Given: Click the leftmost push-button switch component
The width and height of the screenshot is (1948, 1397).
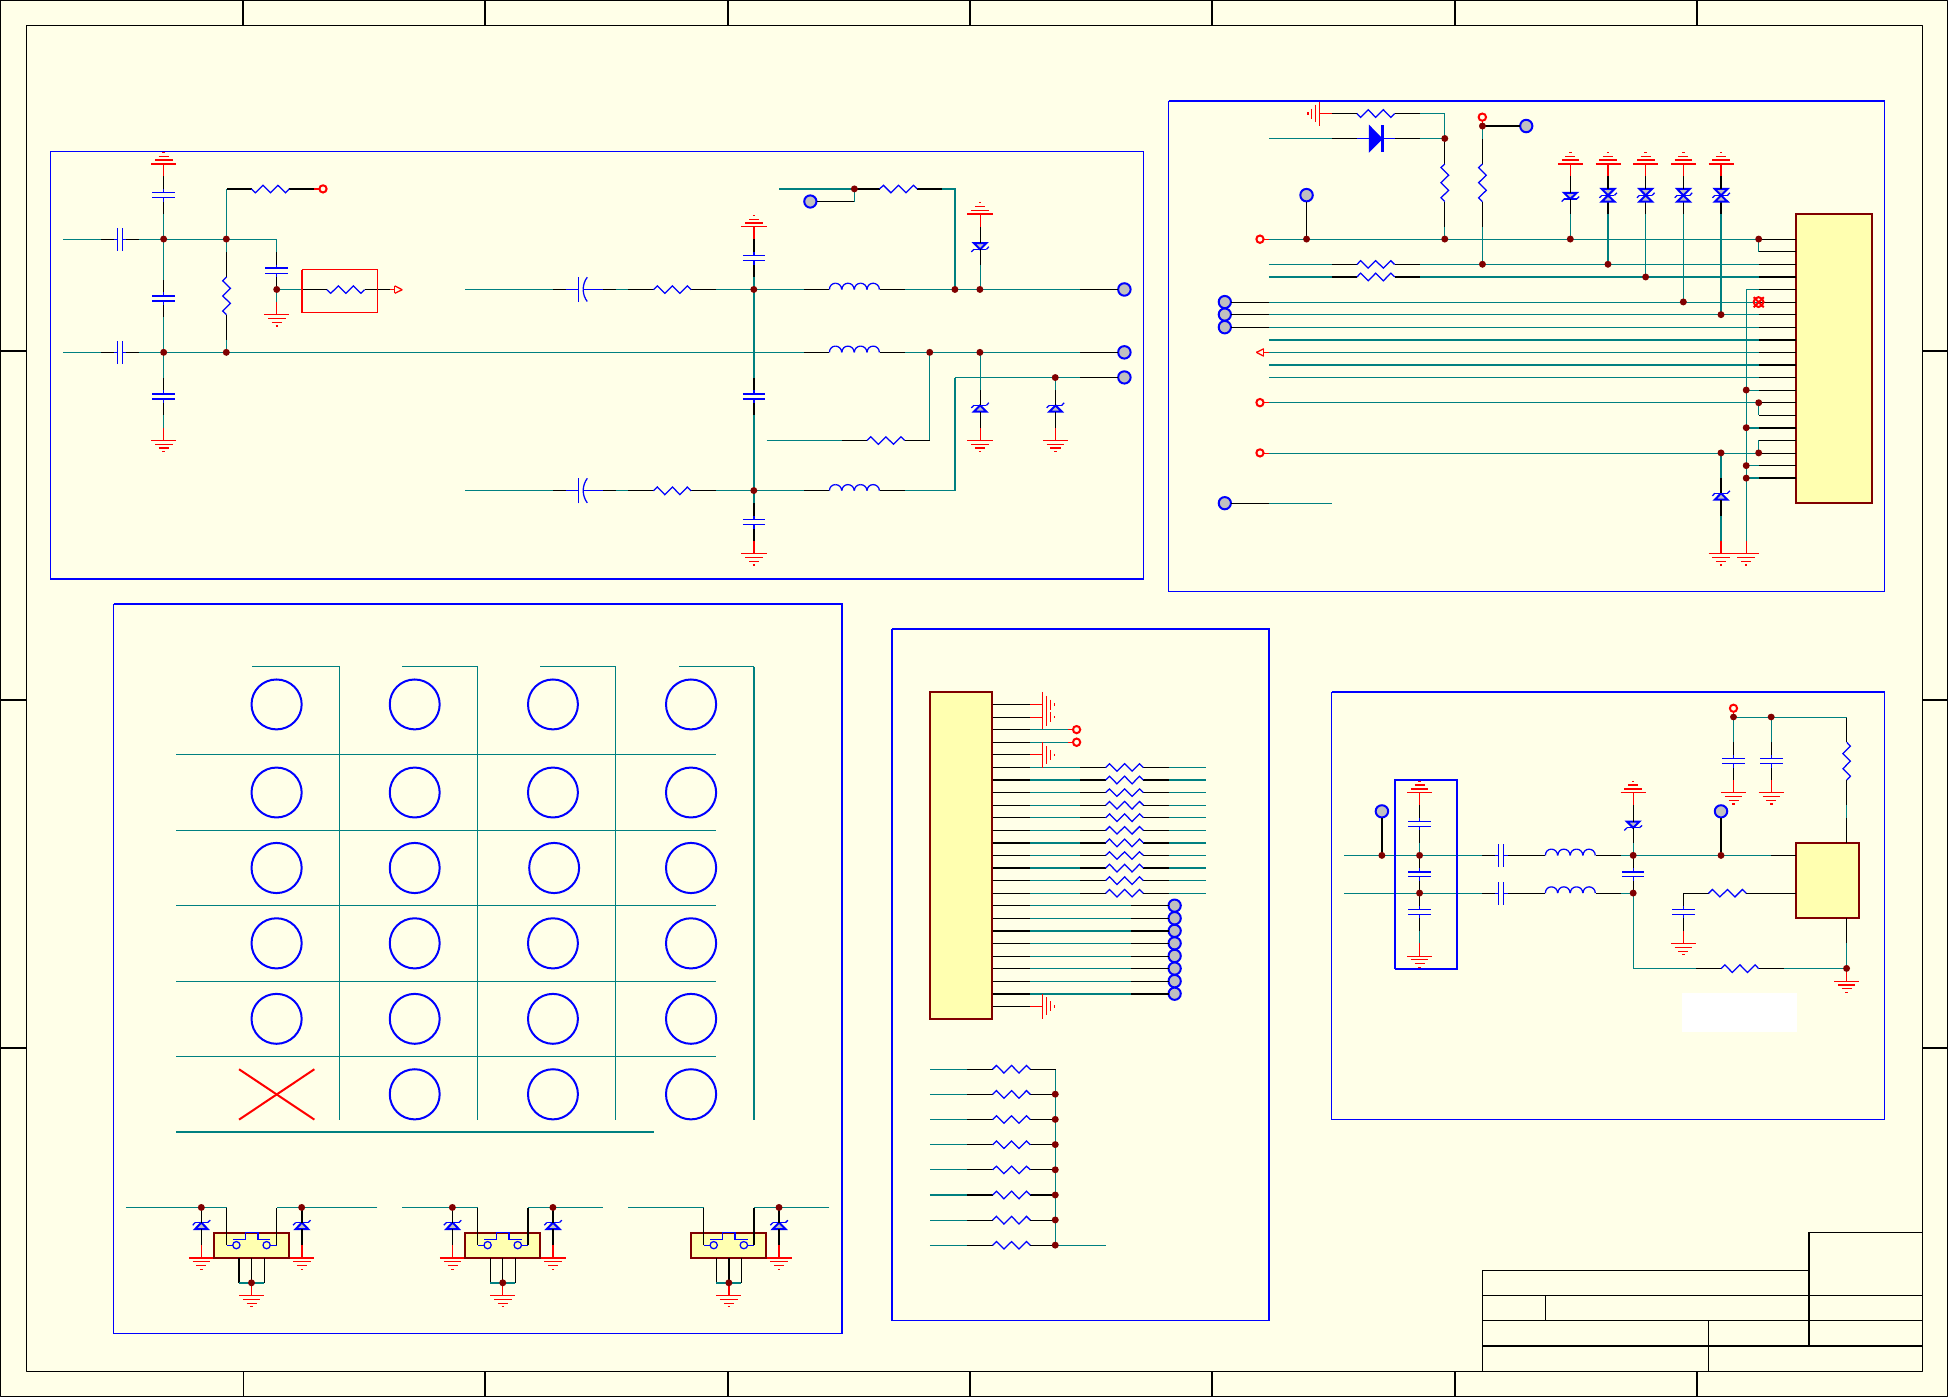Looking at the screenshot, I should point(251,1245).
